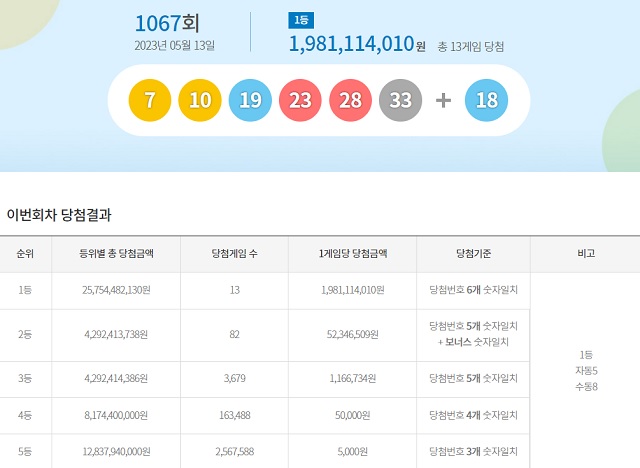Image resolution: width=640 pixels, height=468 pixels.
Task: Click per-game prize 50,000원
Action: [x=353, y=415]
